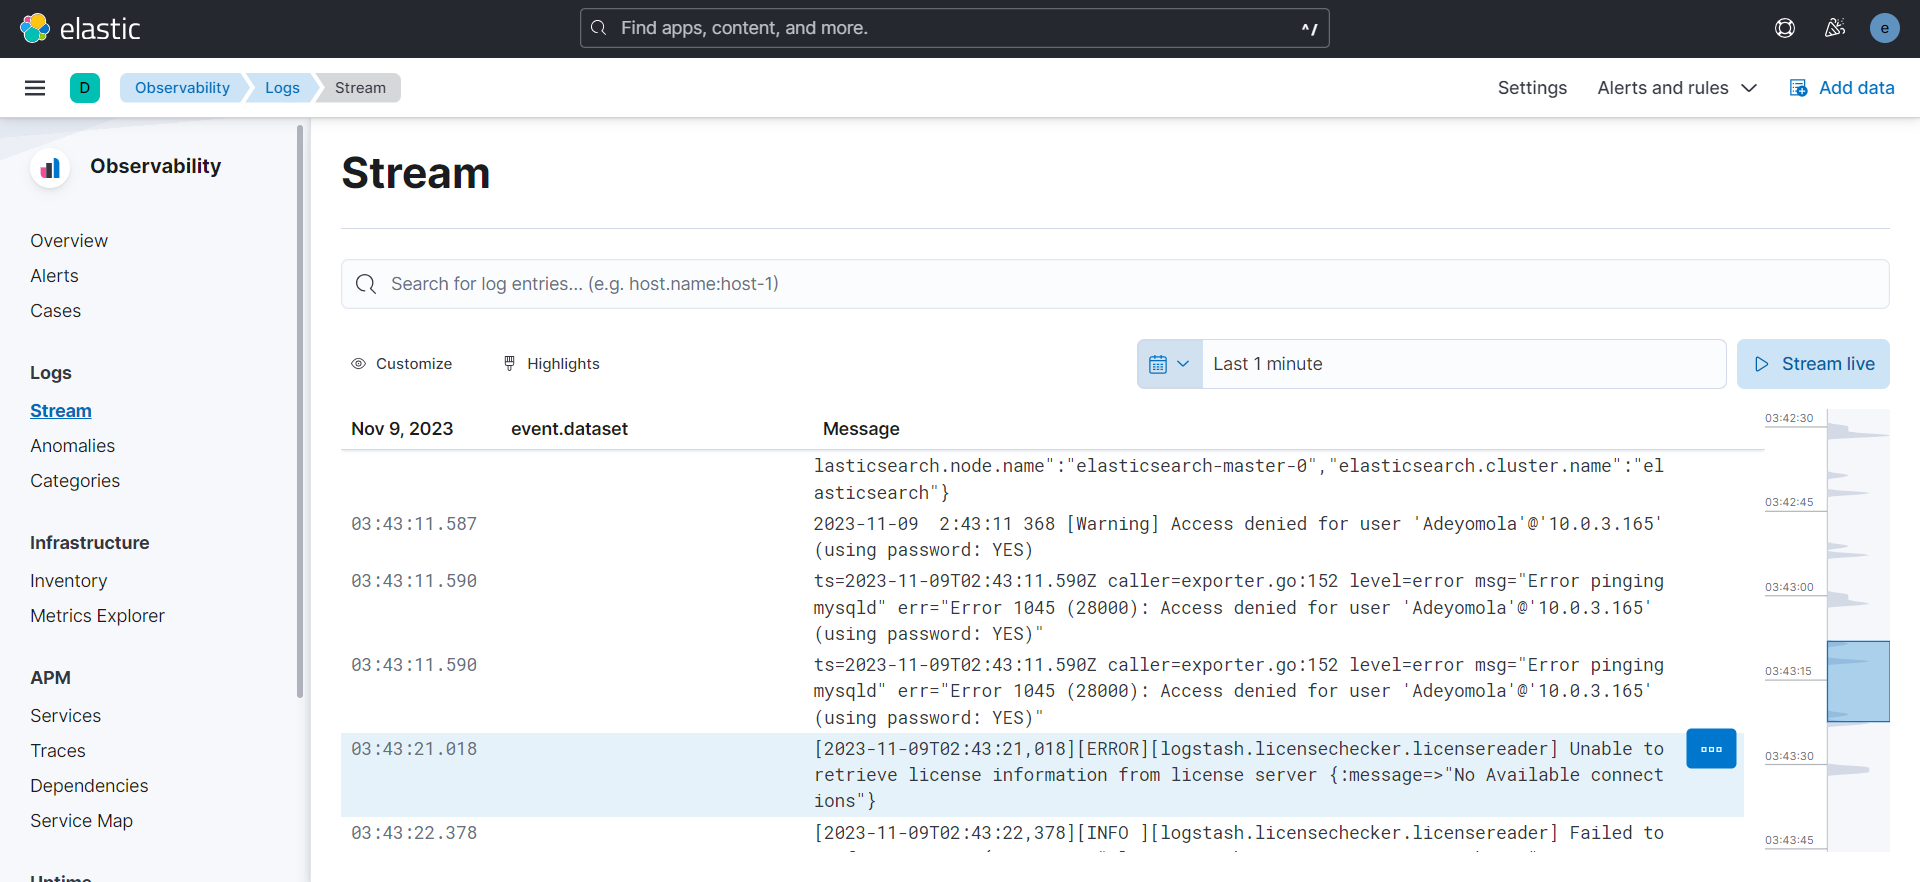Click the highlighted minimap time window
Image resolution: width=1920 pixels, height=882 pixels.
(x=1858, y=681)
